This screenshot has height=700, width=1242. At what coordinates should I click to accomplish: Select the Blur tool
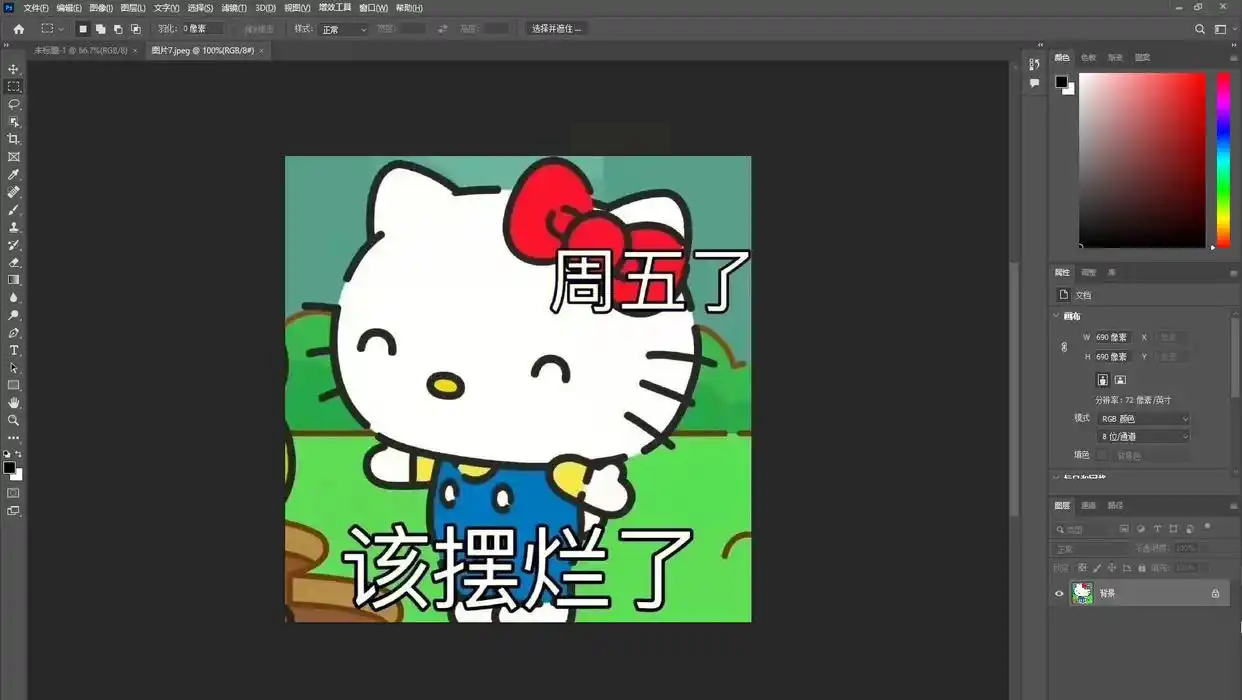pos(14,298)
